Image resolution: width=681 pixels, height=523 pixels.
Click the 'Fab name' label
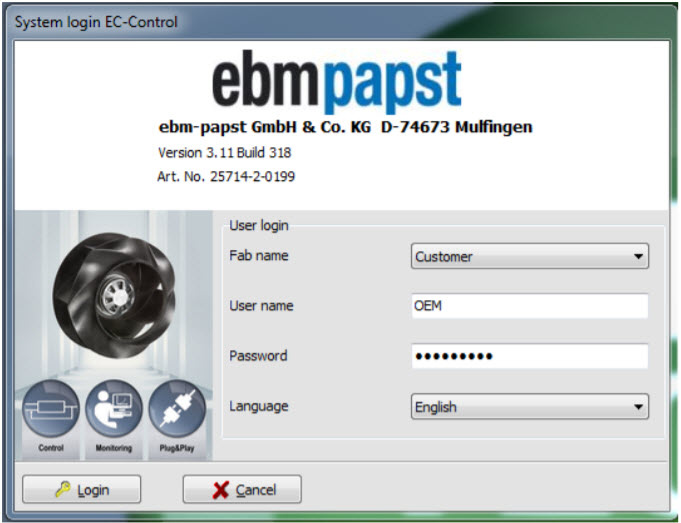[x=258, y=255]
